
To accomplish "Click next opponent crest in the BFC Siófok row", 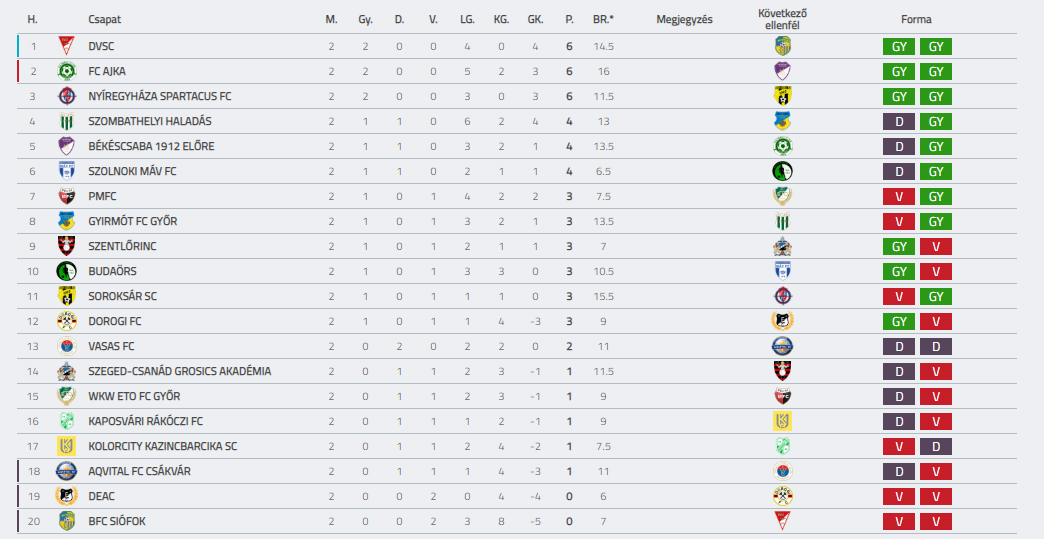I will click(782, 521).
